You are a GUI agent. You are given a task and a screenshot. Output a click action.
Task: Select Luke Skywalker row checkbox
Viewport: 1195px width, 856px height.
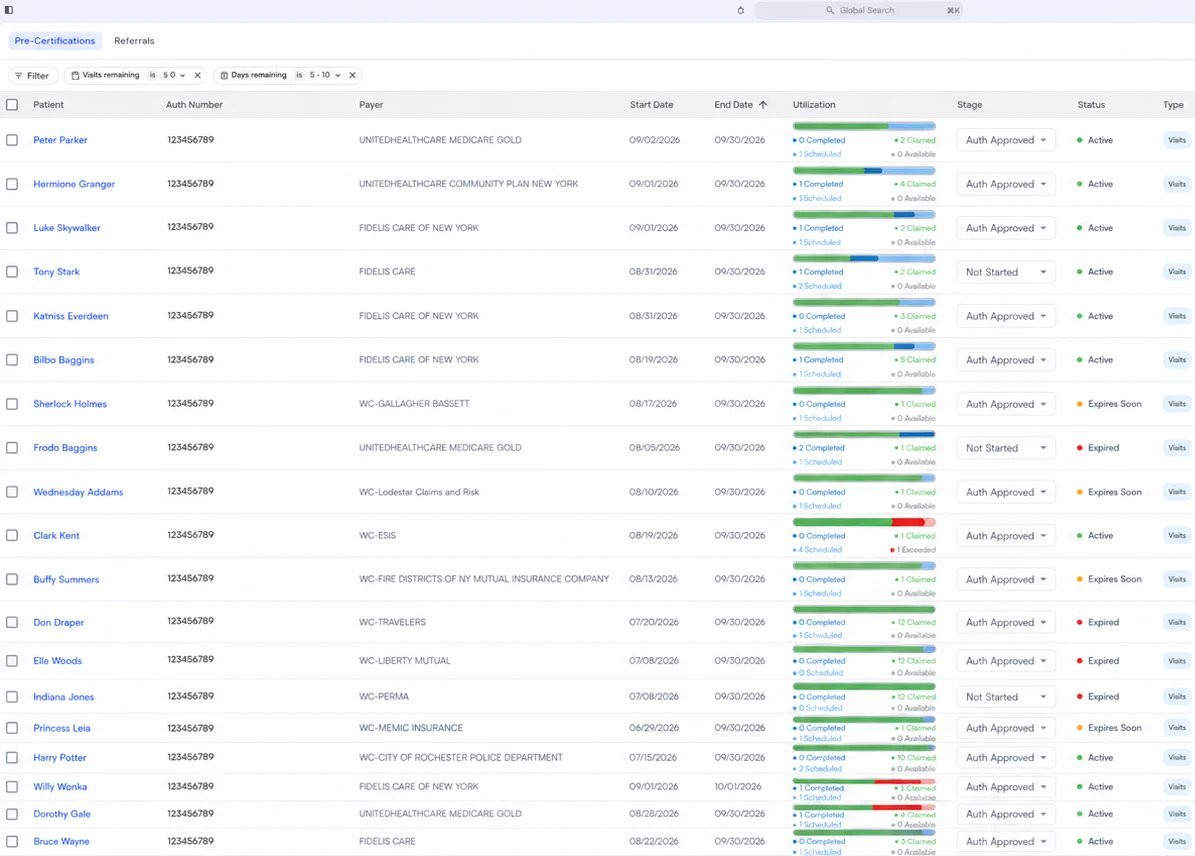click(x=12, y=228)
